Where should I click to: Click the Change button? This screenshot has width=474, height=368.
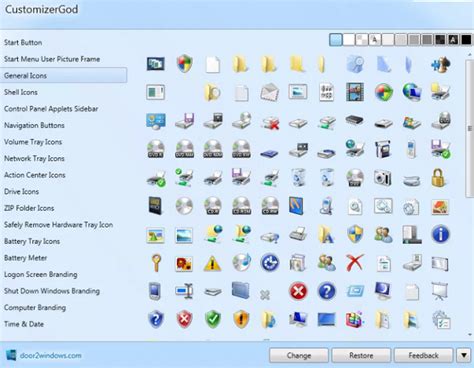click(x=299, y=355)
